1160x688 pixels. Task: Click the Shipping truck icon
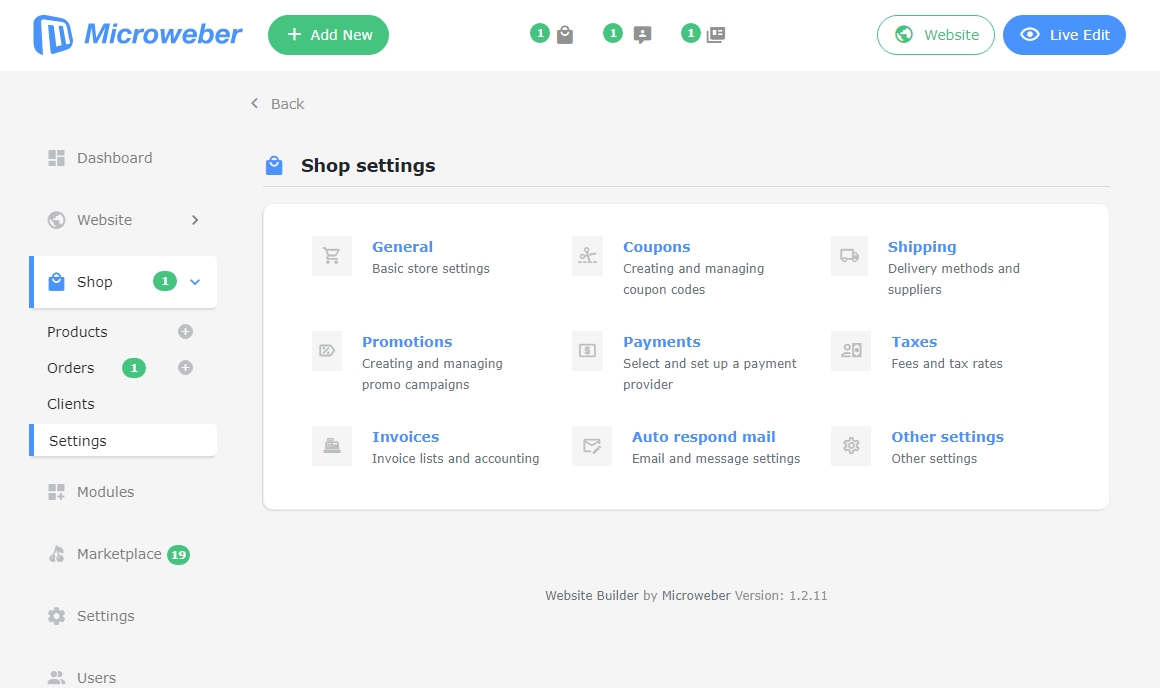click(849, 256)
